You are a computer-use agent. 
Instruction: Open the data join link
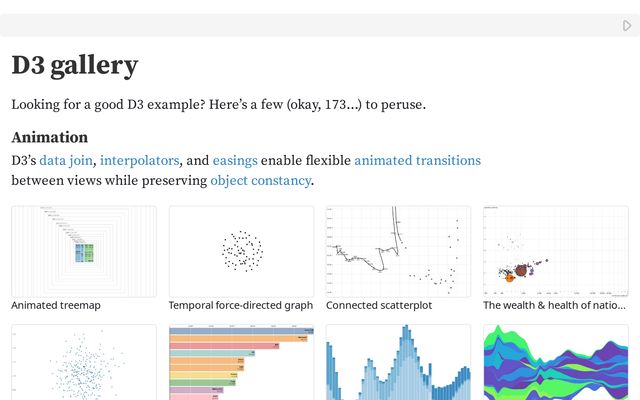coord(67,160)
